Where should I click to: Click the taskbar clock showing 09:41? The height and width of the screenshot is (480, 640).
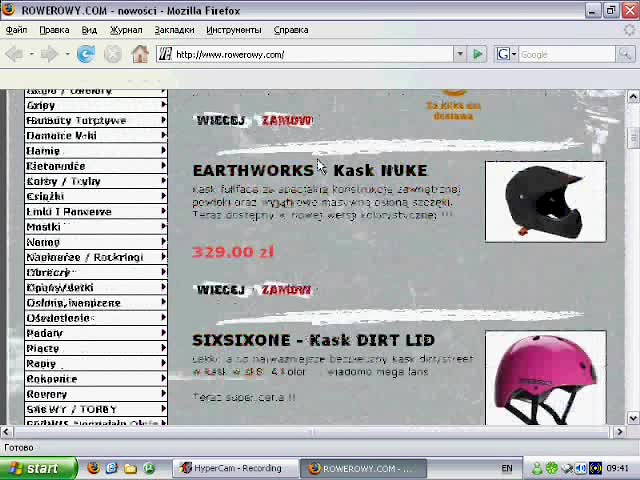point(618,468)
